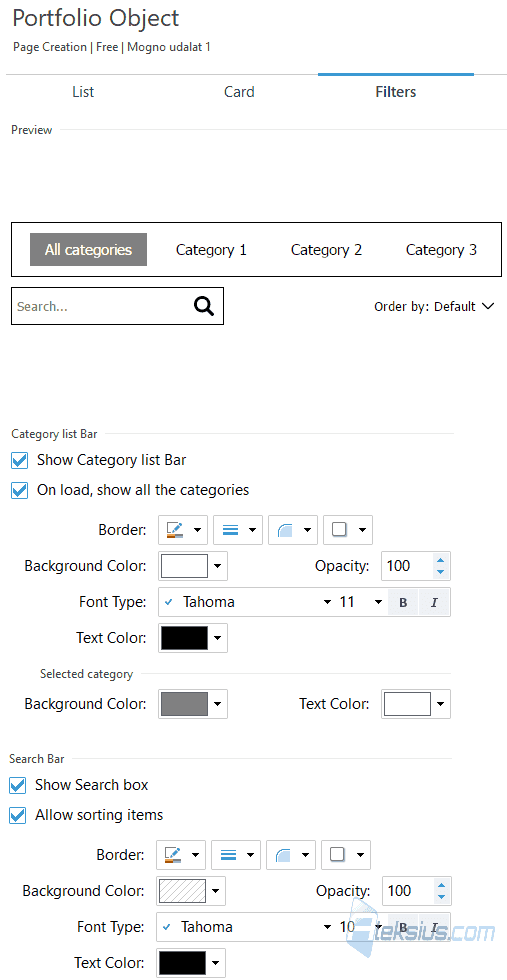The image size is (507, 980).
Task: Switch to the Card tab
Action: (239, 92)
